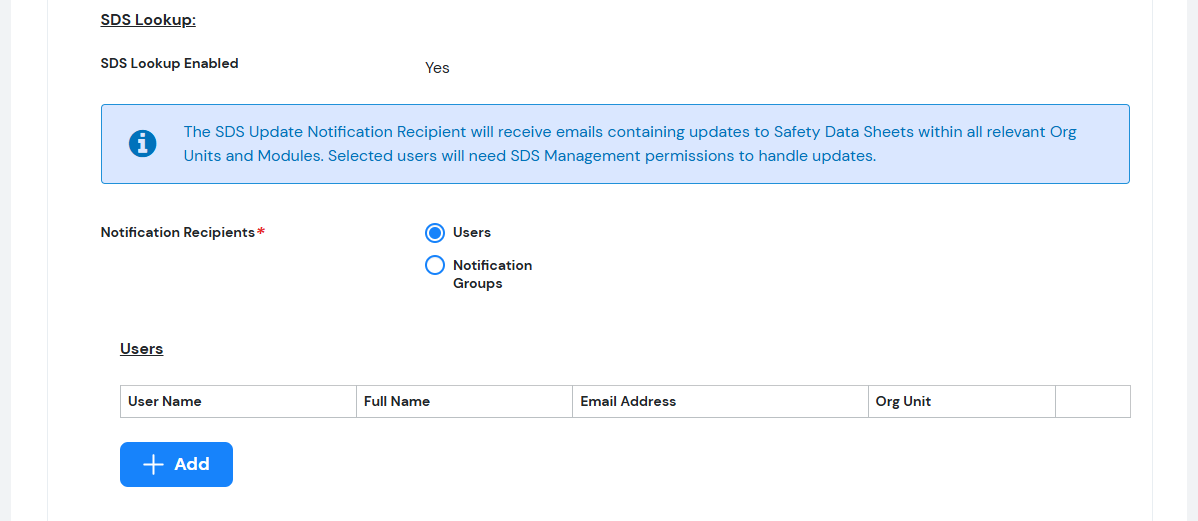Click the 'Notification Groups' option label text

pos(492,274)
